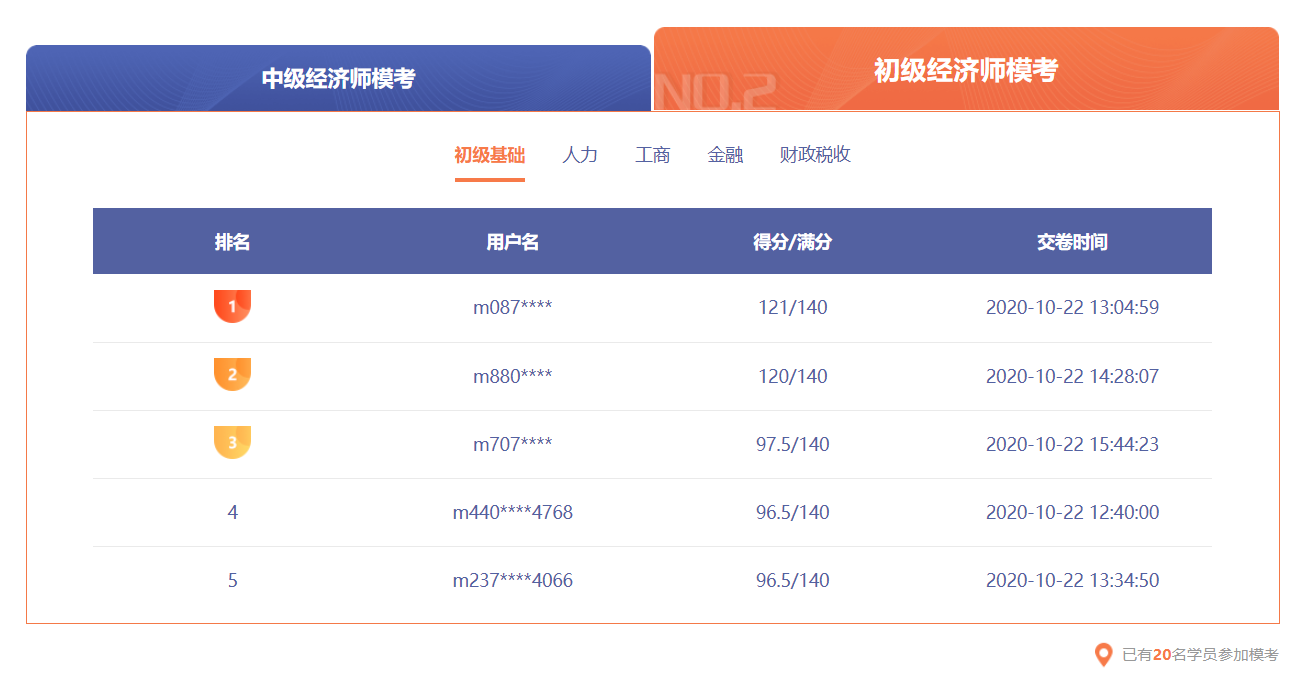This screenshot has width=1304, height=674.
Task: Click the score 121/140 of rank one
Action: [793, 307]
